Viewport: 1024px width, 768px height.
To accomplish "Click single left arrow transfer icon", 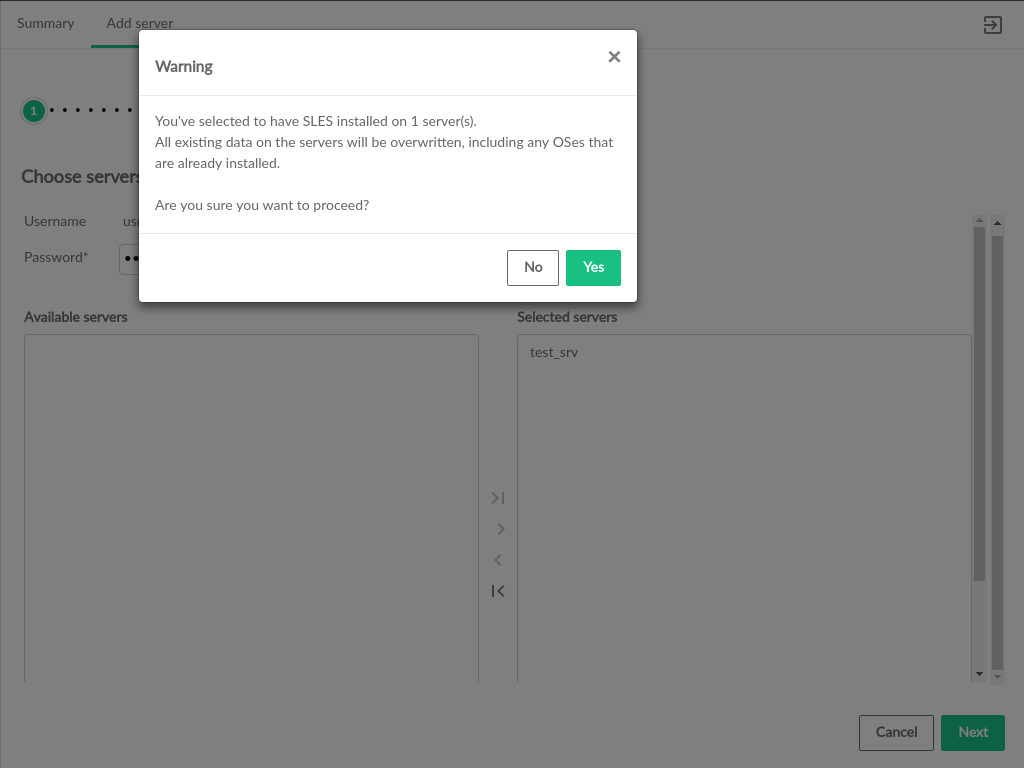I will 498,560.
